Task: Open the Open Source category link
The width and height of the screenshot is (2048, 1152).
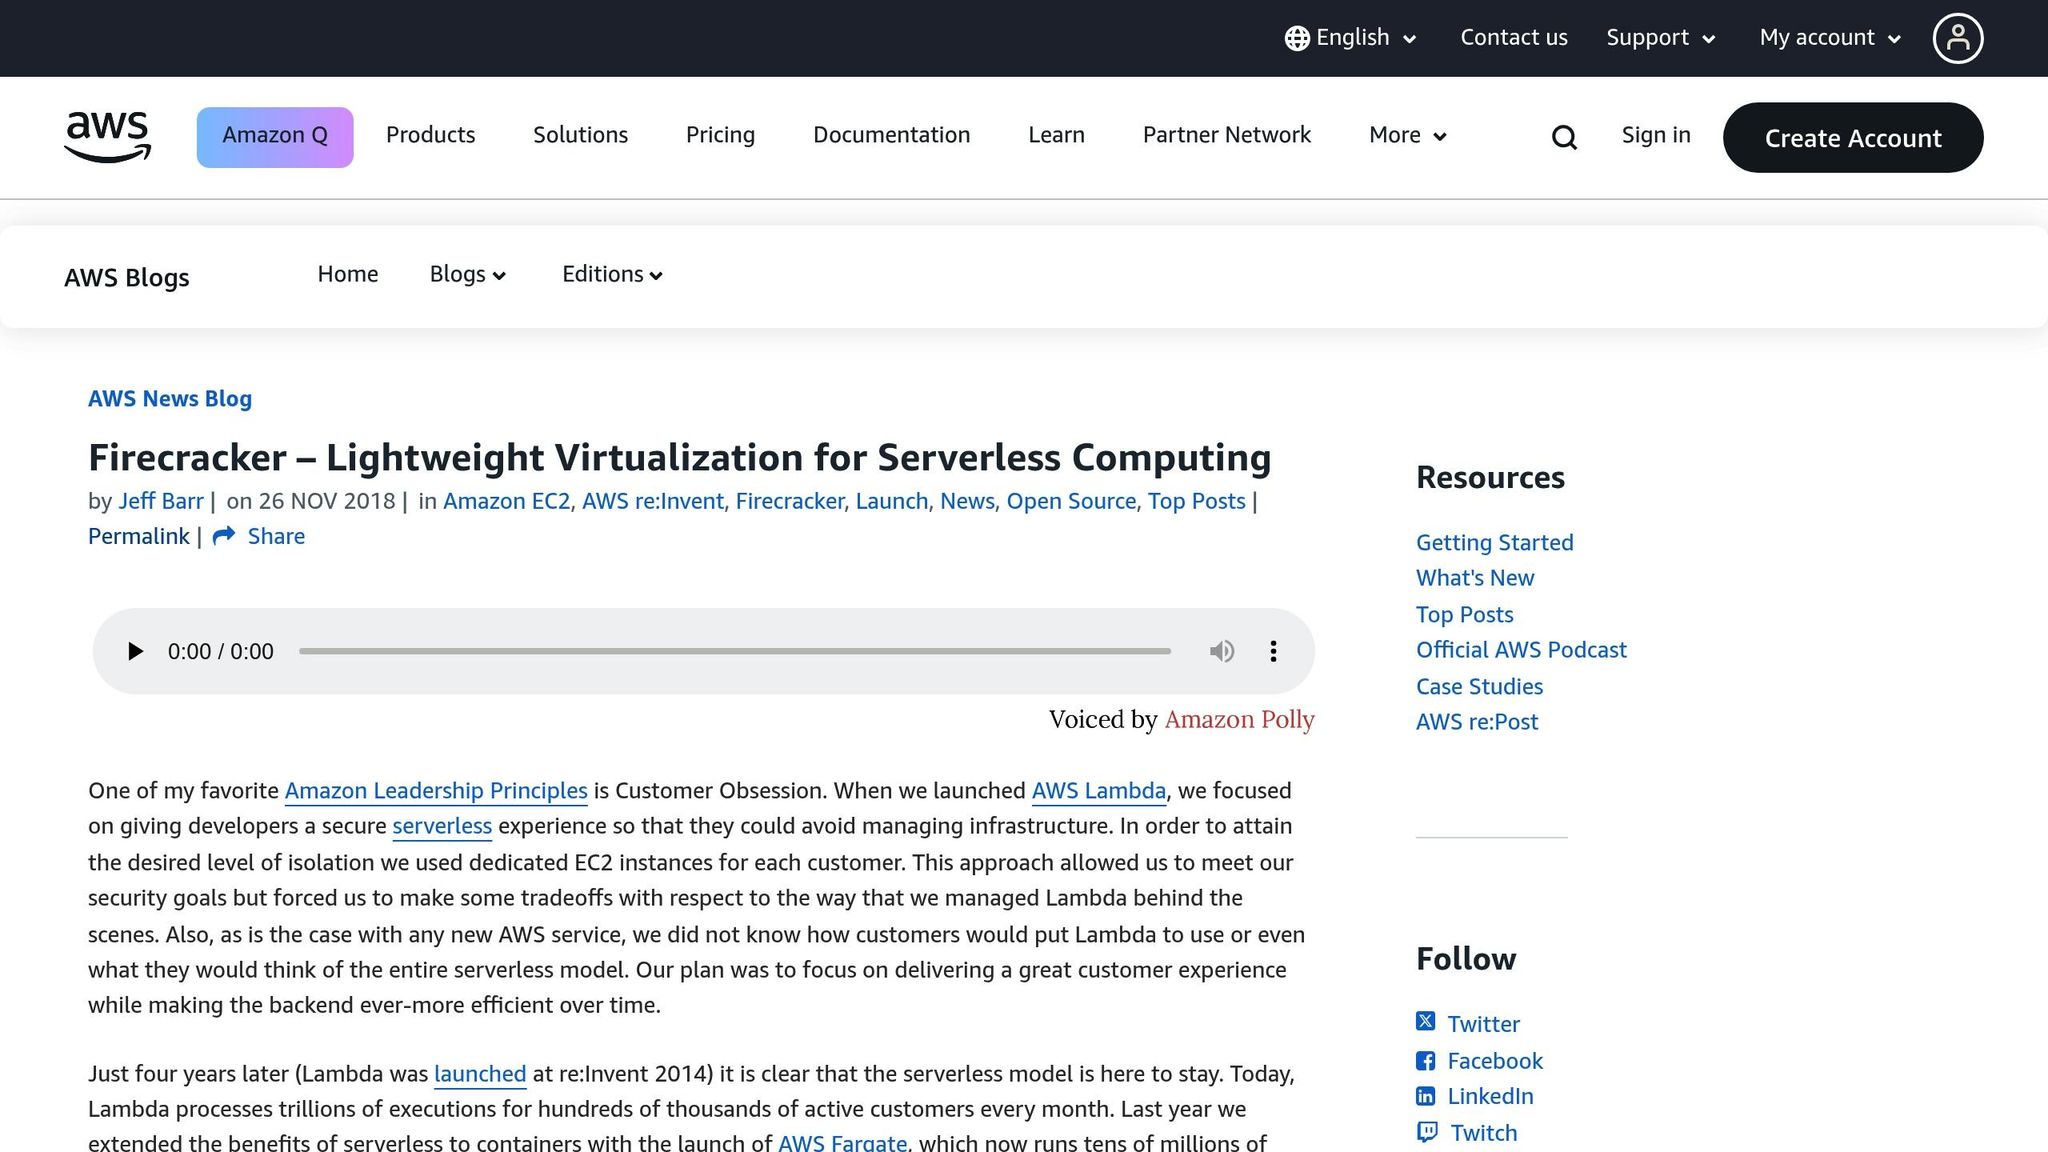Action: click(x=1071, y=501)
